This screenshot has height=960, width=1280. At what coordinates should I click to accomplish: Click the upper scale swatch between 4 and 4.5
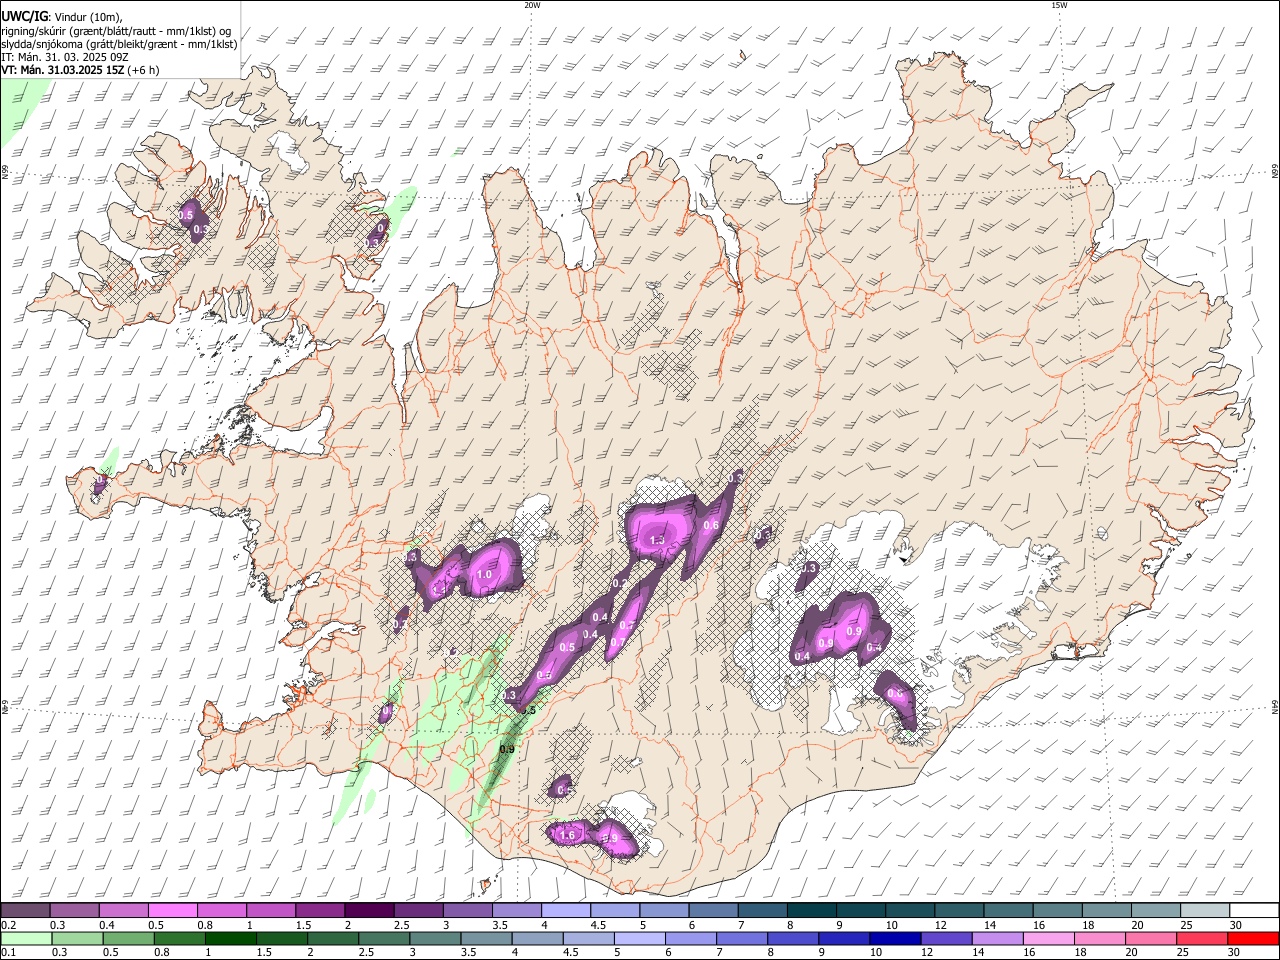click(x=565, y=910)
